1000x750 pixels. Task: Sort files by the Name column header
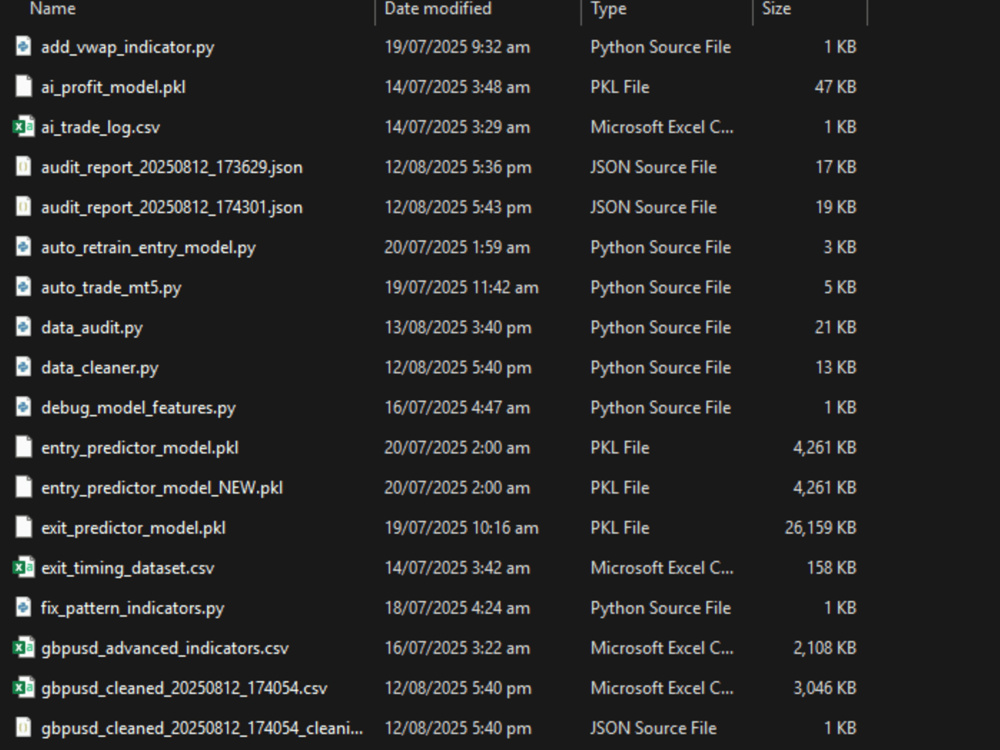tap(53, 9)
